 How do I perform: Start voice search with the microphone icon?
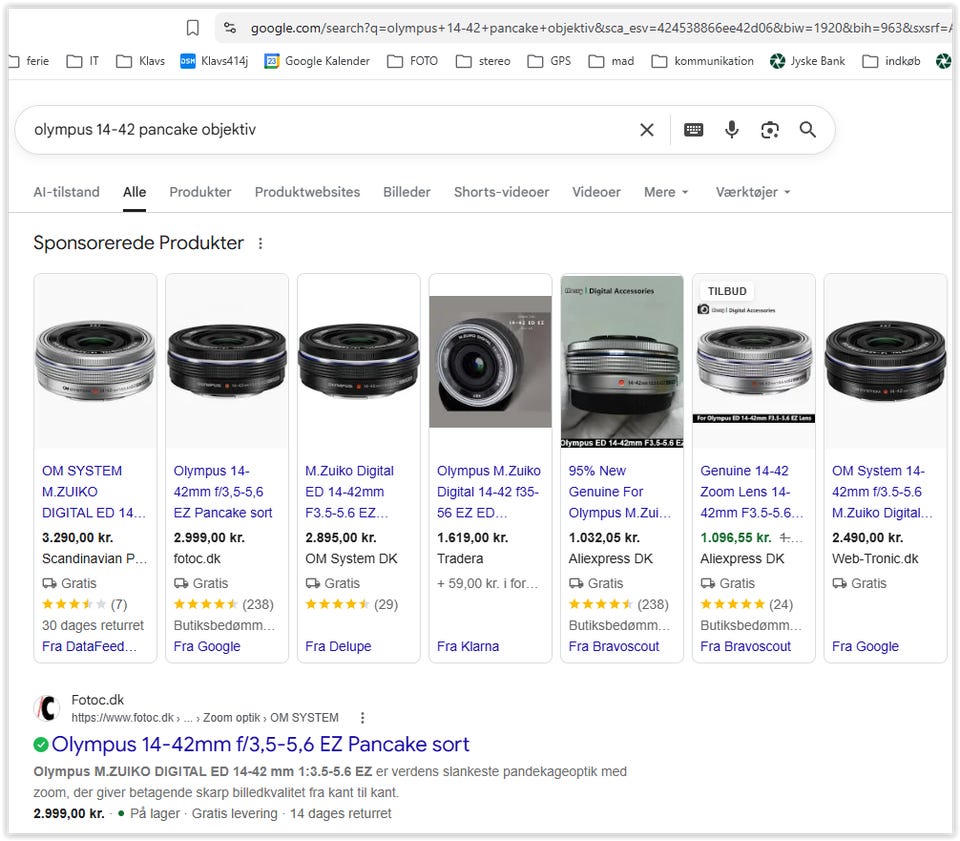pos(732,130)
